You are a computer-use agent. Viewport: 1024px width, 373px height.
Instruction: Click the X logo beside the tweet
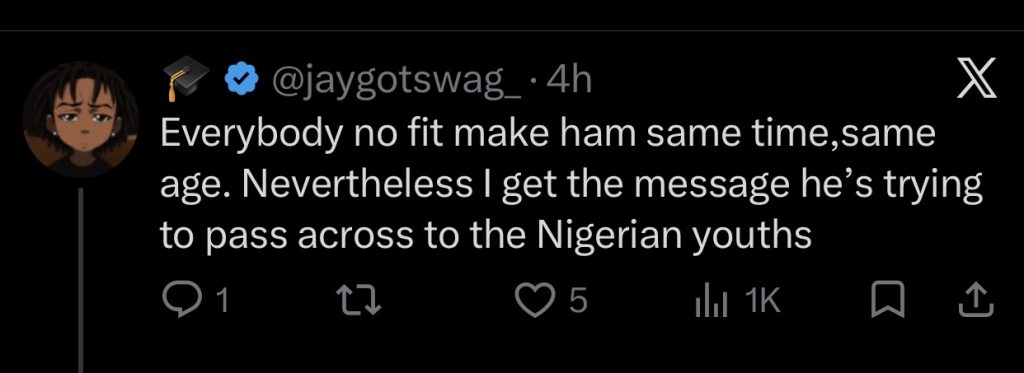977,78
